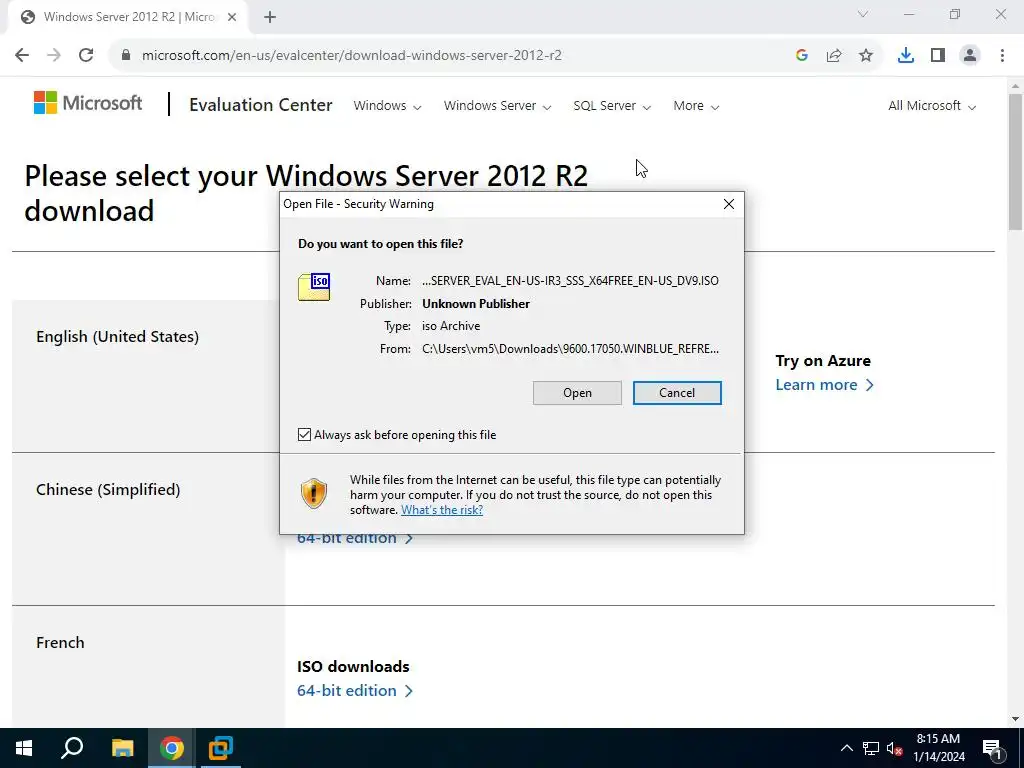Bookmark this page with the star icon
The width and height of the screenshot is (1024, 768).
[866, 56]
